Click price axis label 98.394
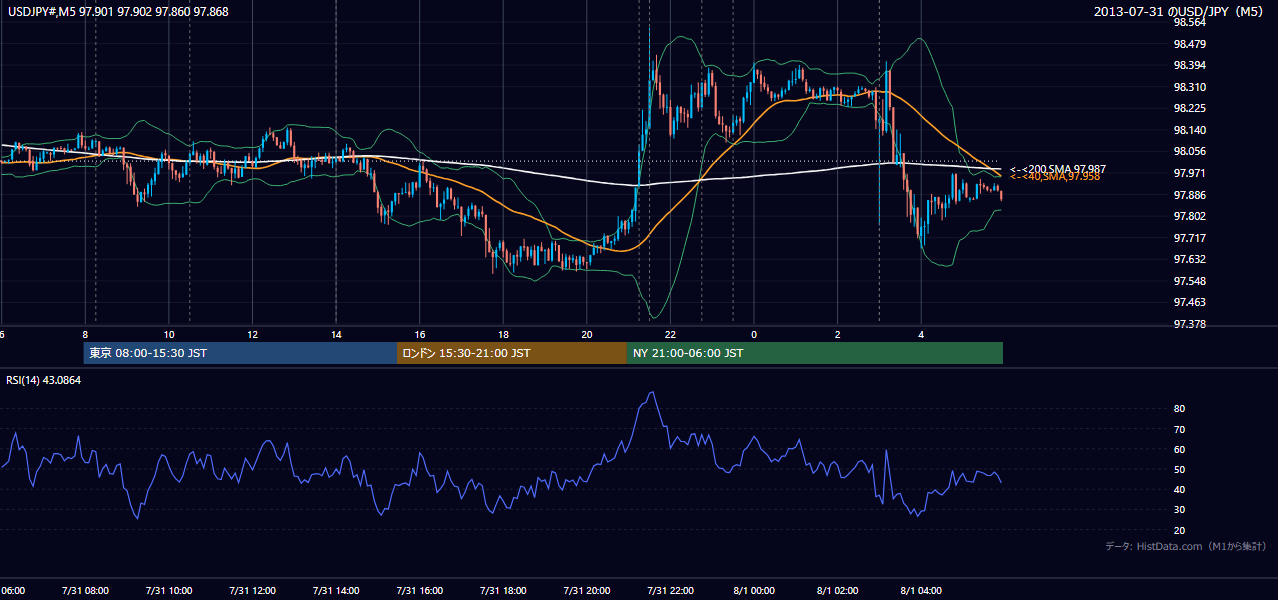This screenshot has height=600, width=1278. [x=1189, y=66]
